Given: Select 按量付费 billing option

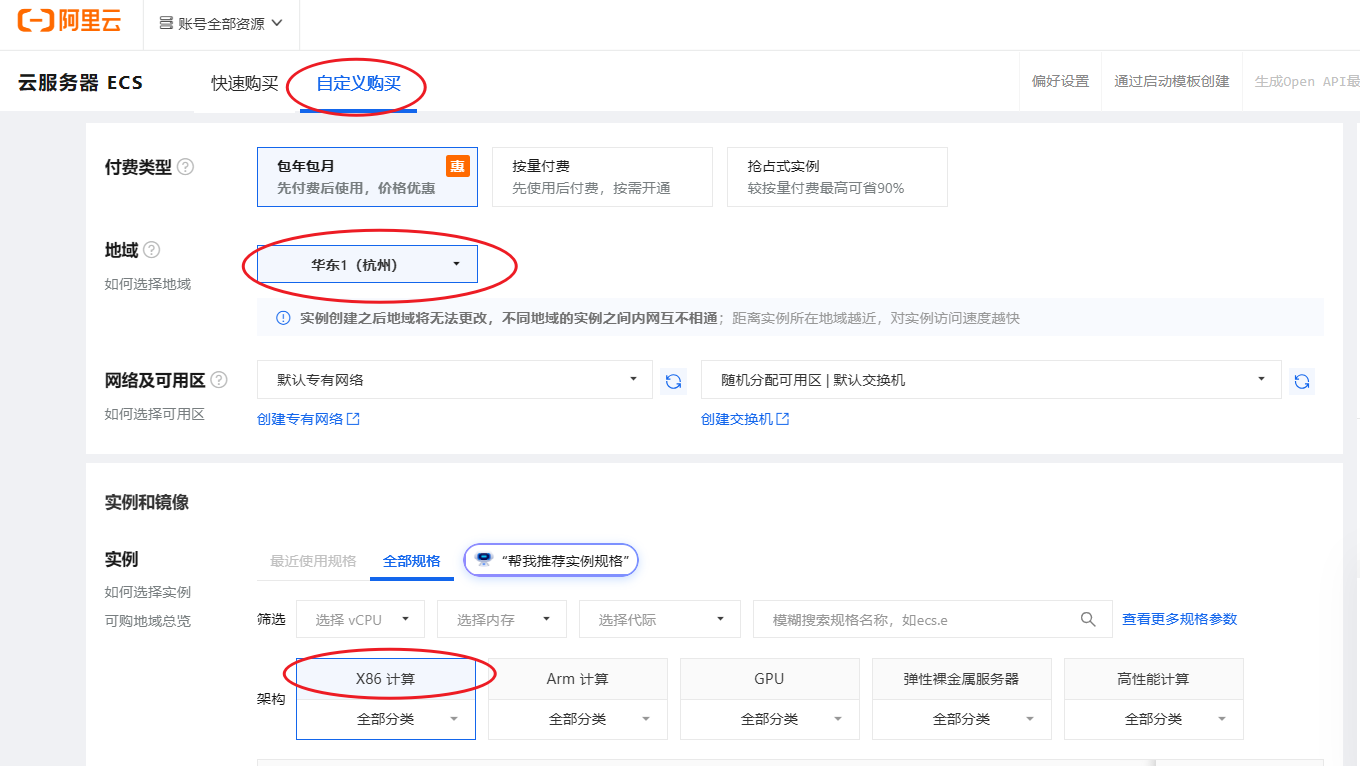Looking at the screenshot, I should (x=602, y=177).
